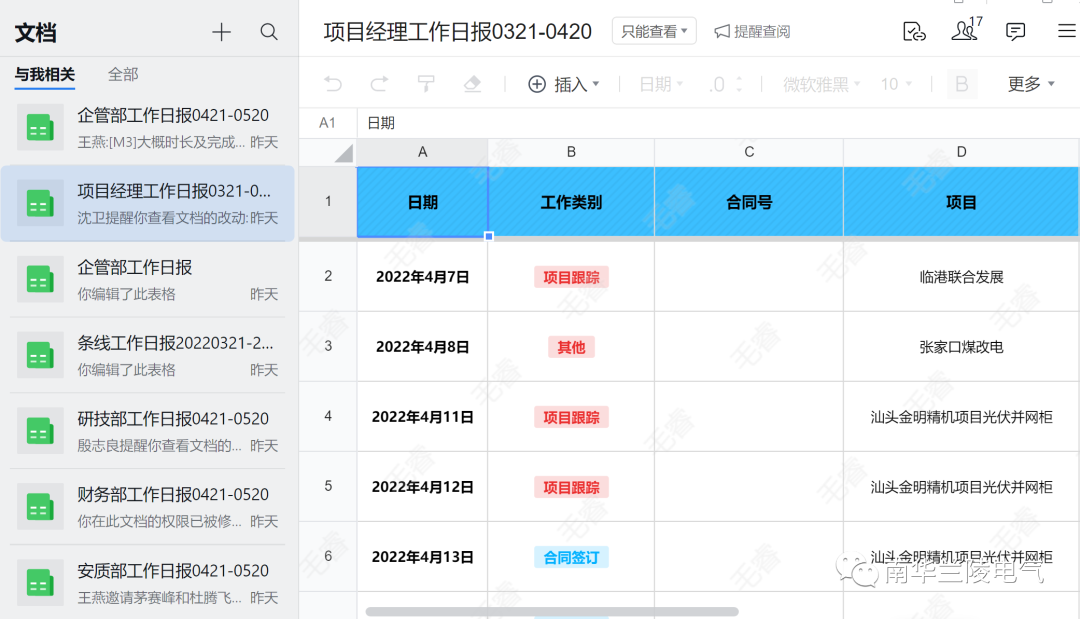
Task: Click the eraser clear-format icon
Action: pyautogui.click(x=473, y=85)
